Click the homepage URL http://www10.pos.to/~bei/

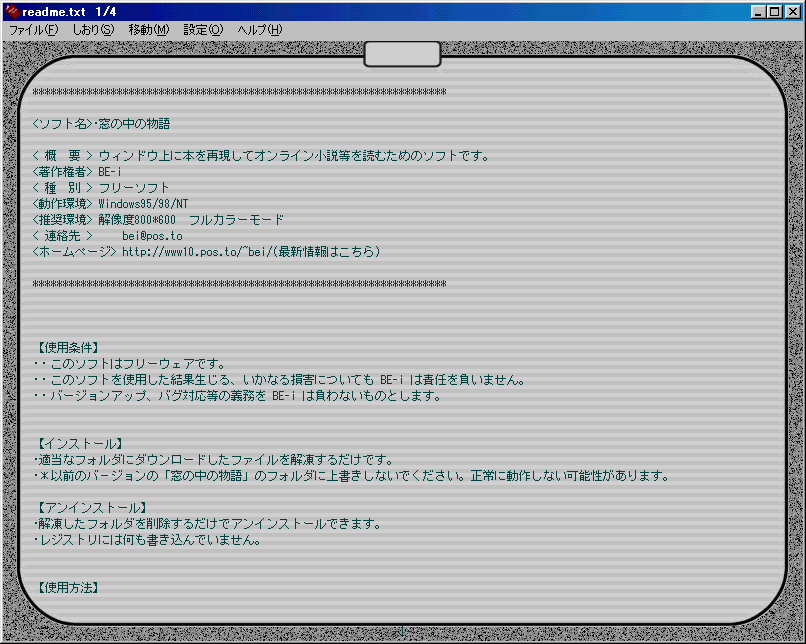tap(197, 252)
